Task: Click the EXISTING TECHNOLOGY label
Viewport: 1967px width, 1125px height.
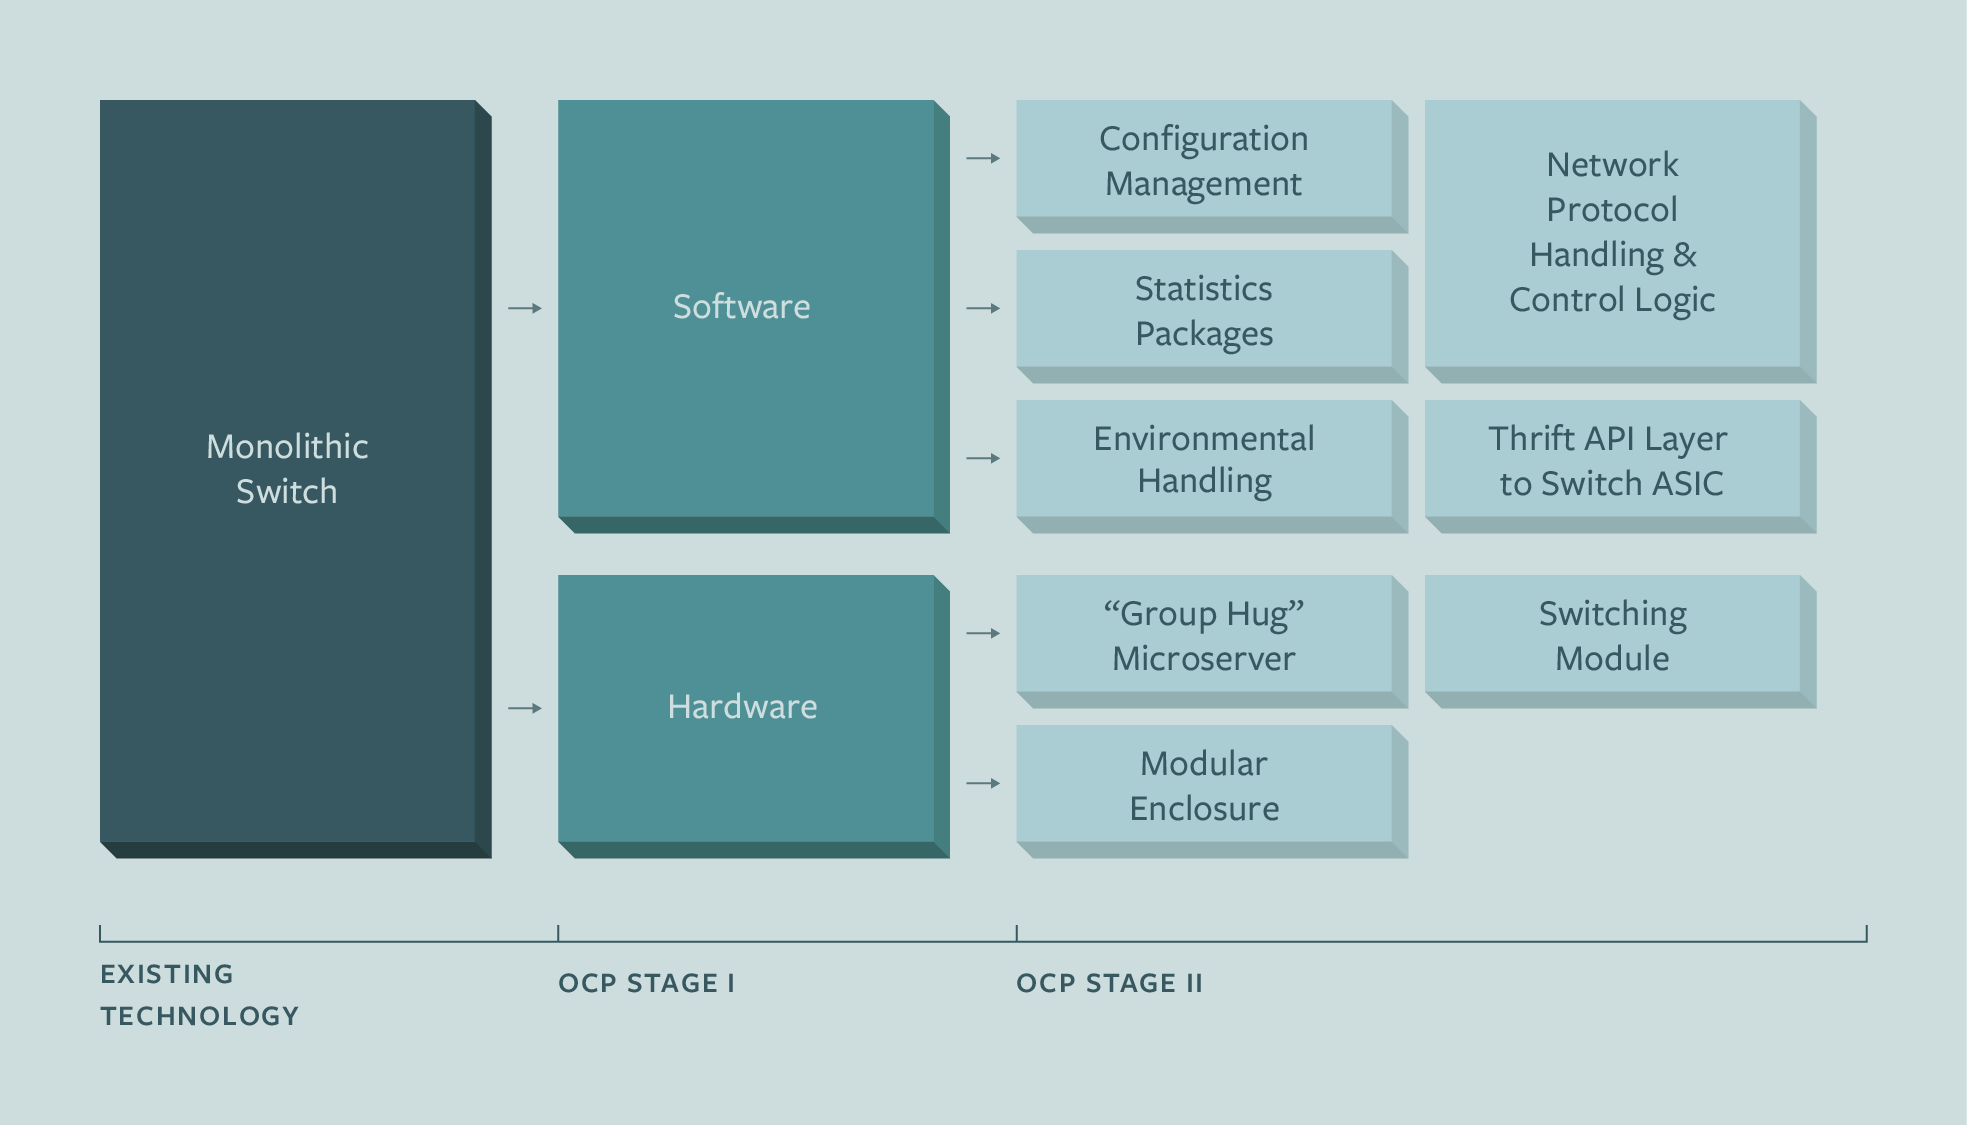Action: tap(200, 995)
